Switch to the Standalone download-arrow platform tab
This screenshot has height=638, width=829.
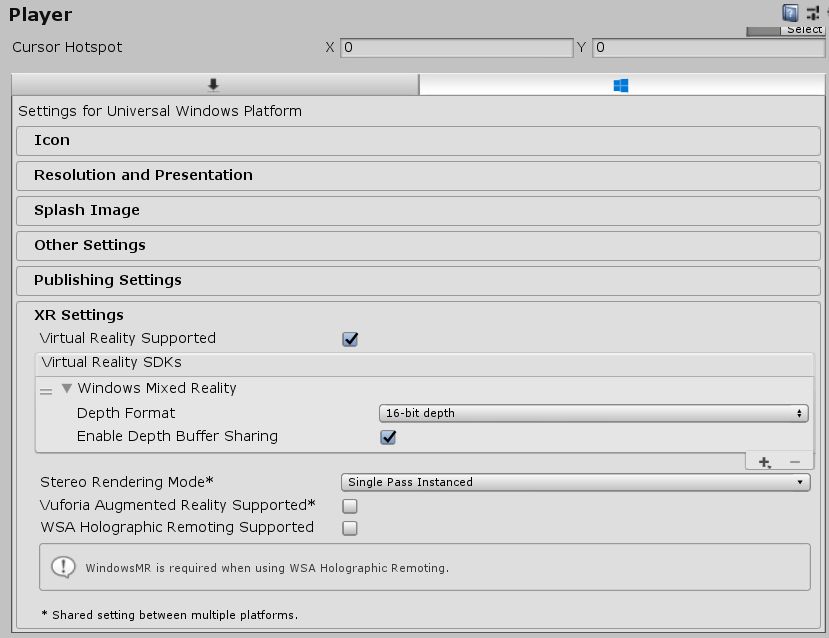214,85
